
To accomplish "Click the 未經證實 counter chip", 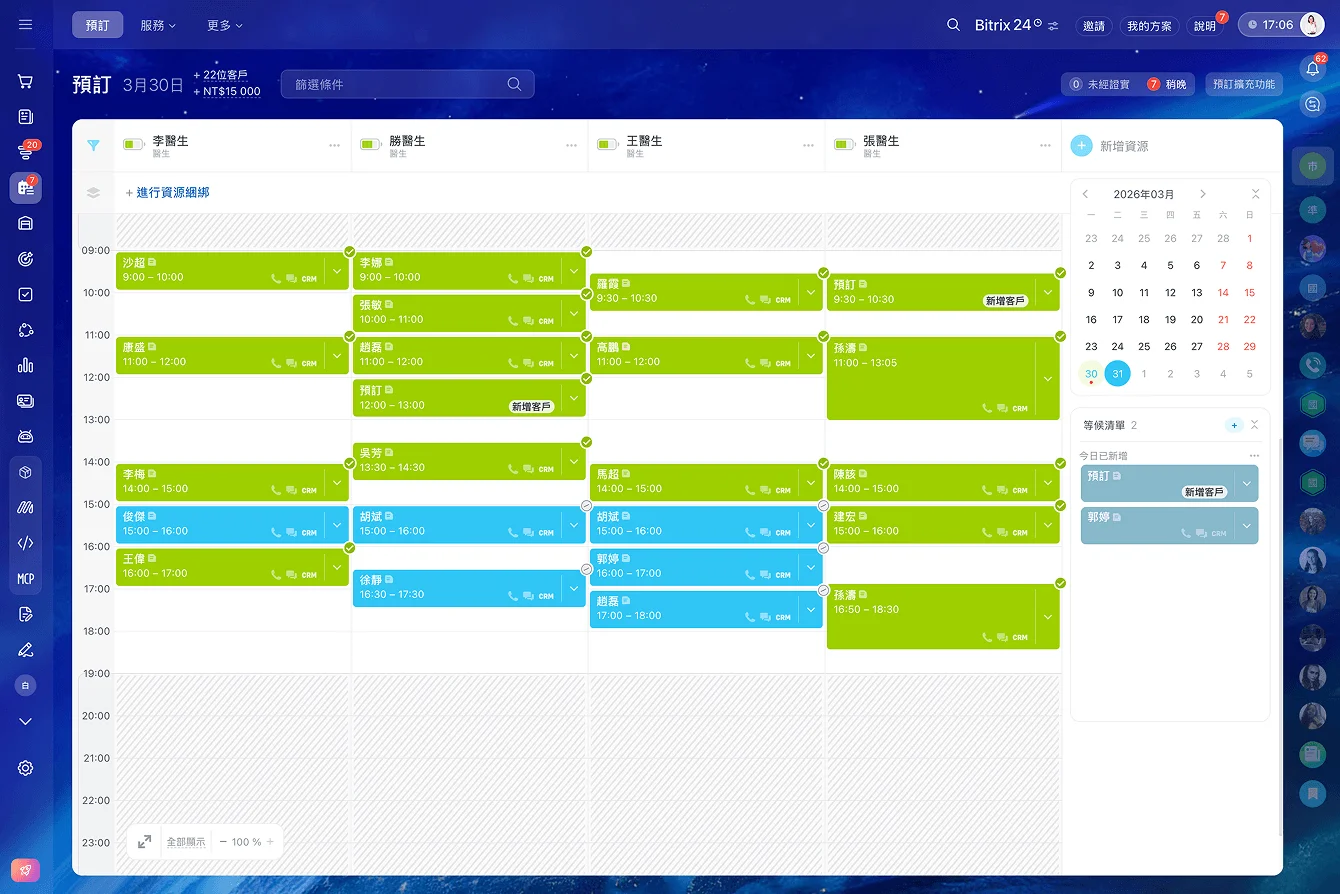I will click(1100, 84).
